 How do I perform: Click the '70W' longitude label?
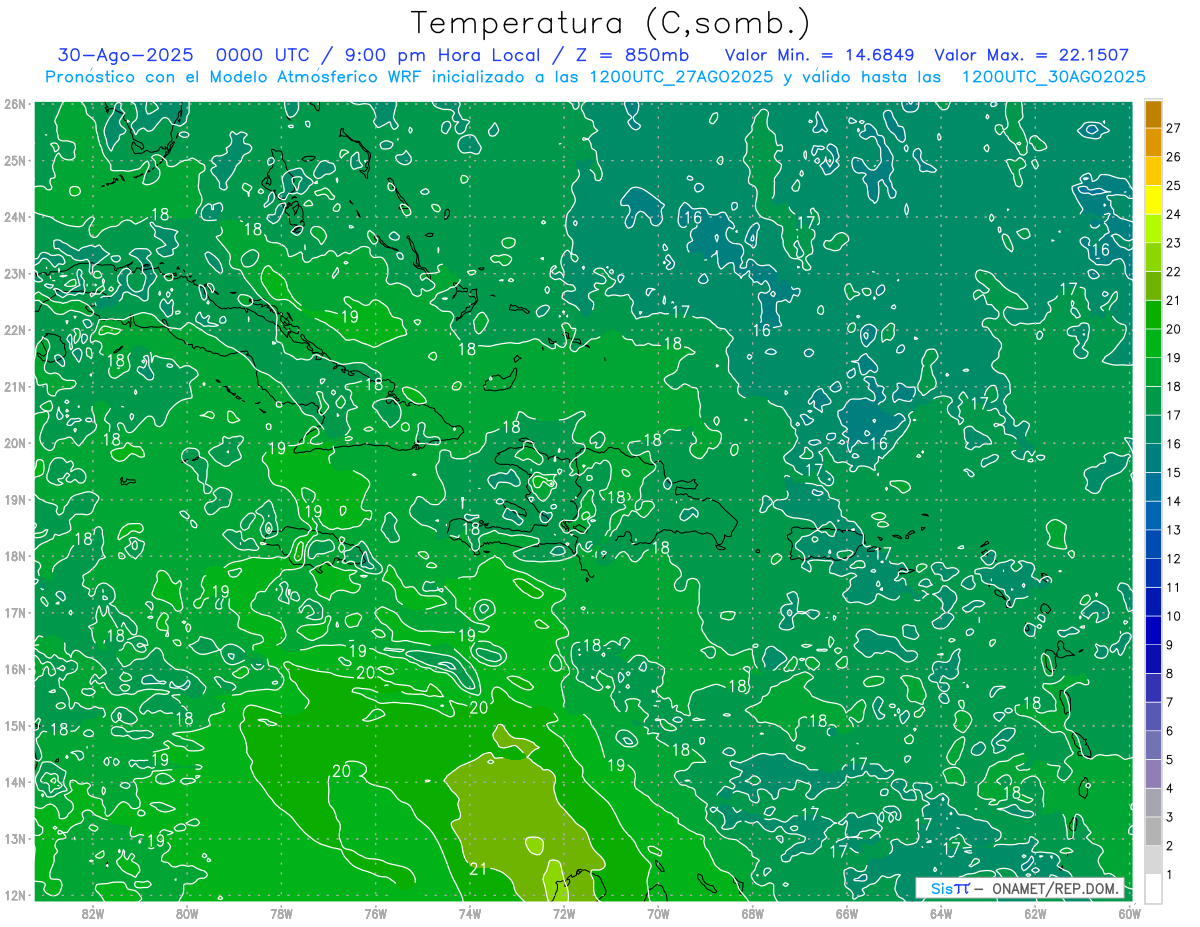(x=658, y=912)
